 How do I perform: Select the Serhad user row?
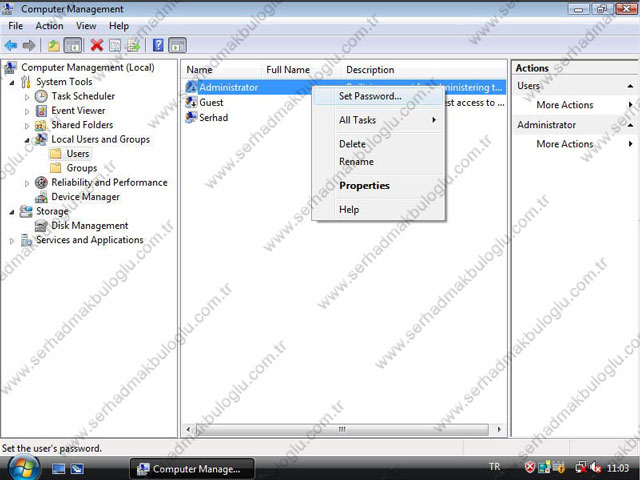(x=344, y=118)
